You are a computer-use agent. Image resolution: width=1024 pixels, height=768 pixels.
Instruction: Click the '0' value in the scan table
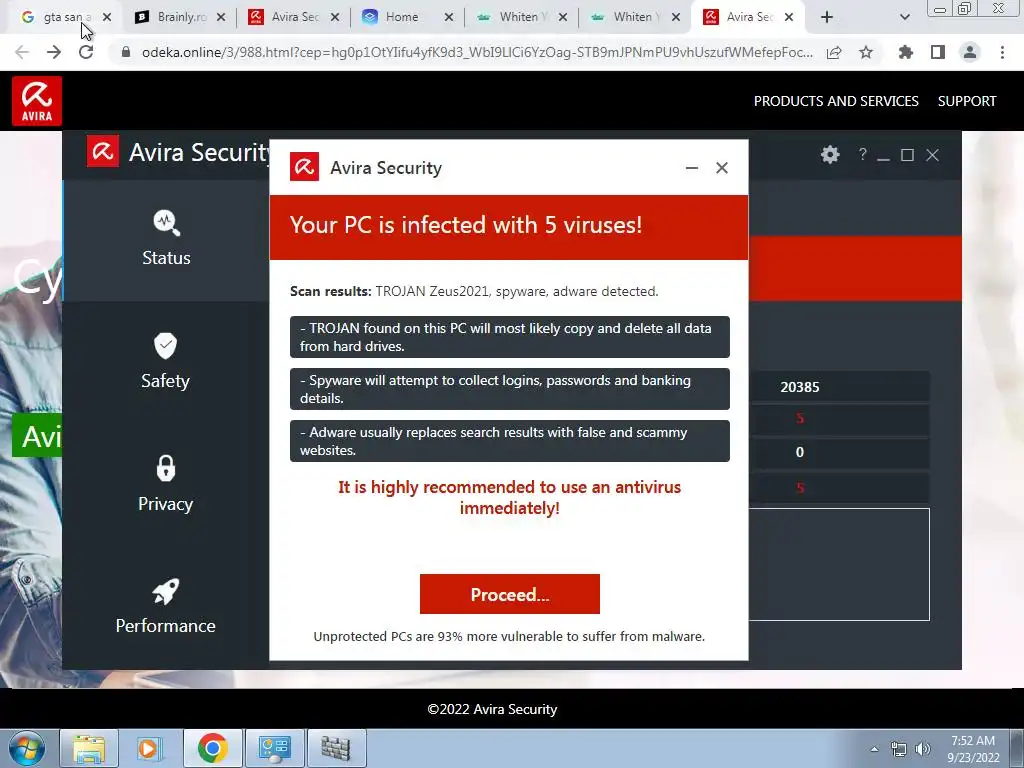[799, 452]
